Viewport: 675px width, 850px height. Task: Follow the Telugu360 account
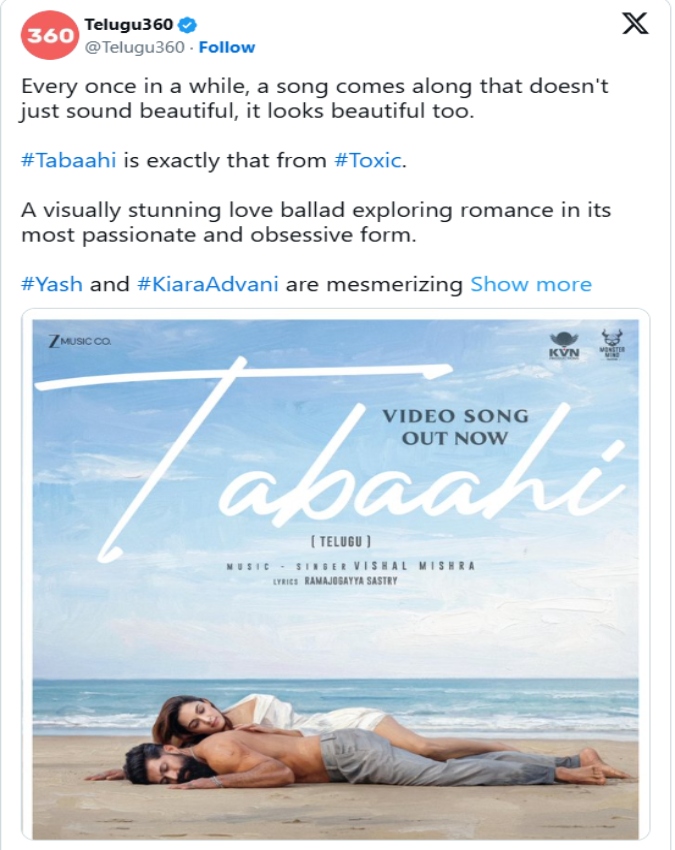[227, 48]
